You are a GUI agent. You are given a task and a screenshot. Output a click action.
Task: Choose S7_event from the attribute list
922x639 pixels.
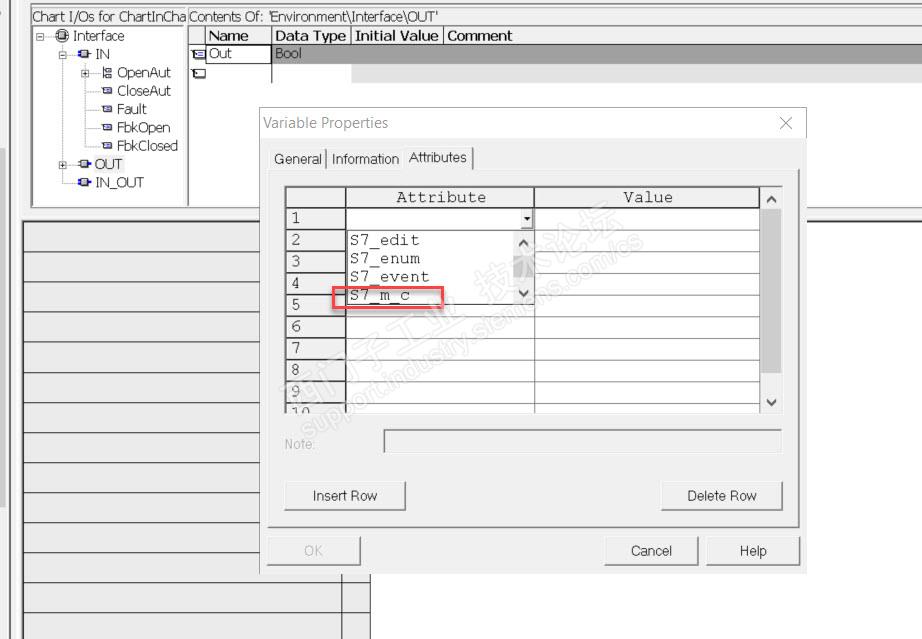430,276
